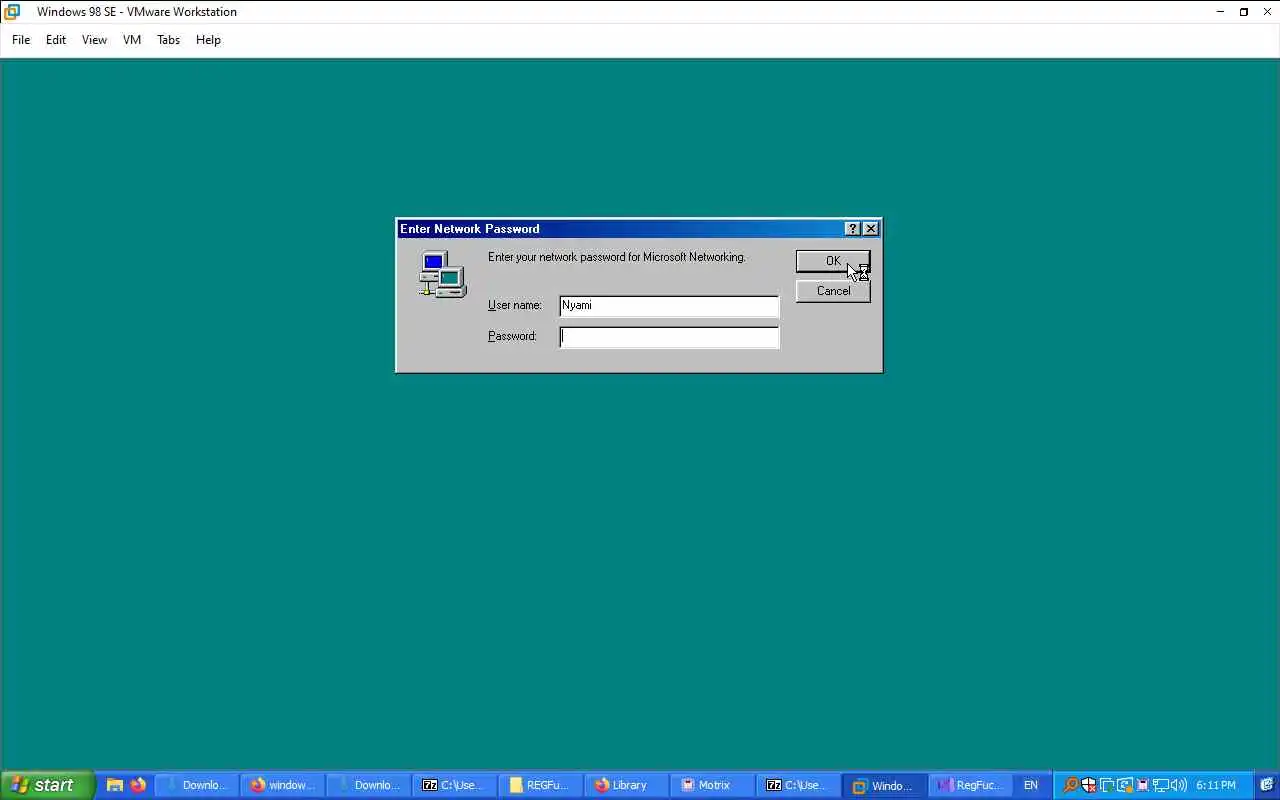Open the VMware View menu
This screenshot has width=1280, height=800.
click(94, 40)
